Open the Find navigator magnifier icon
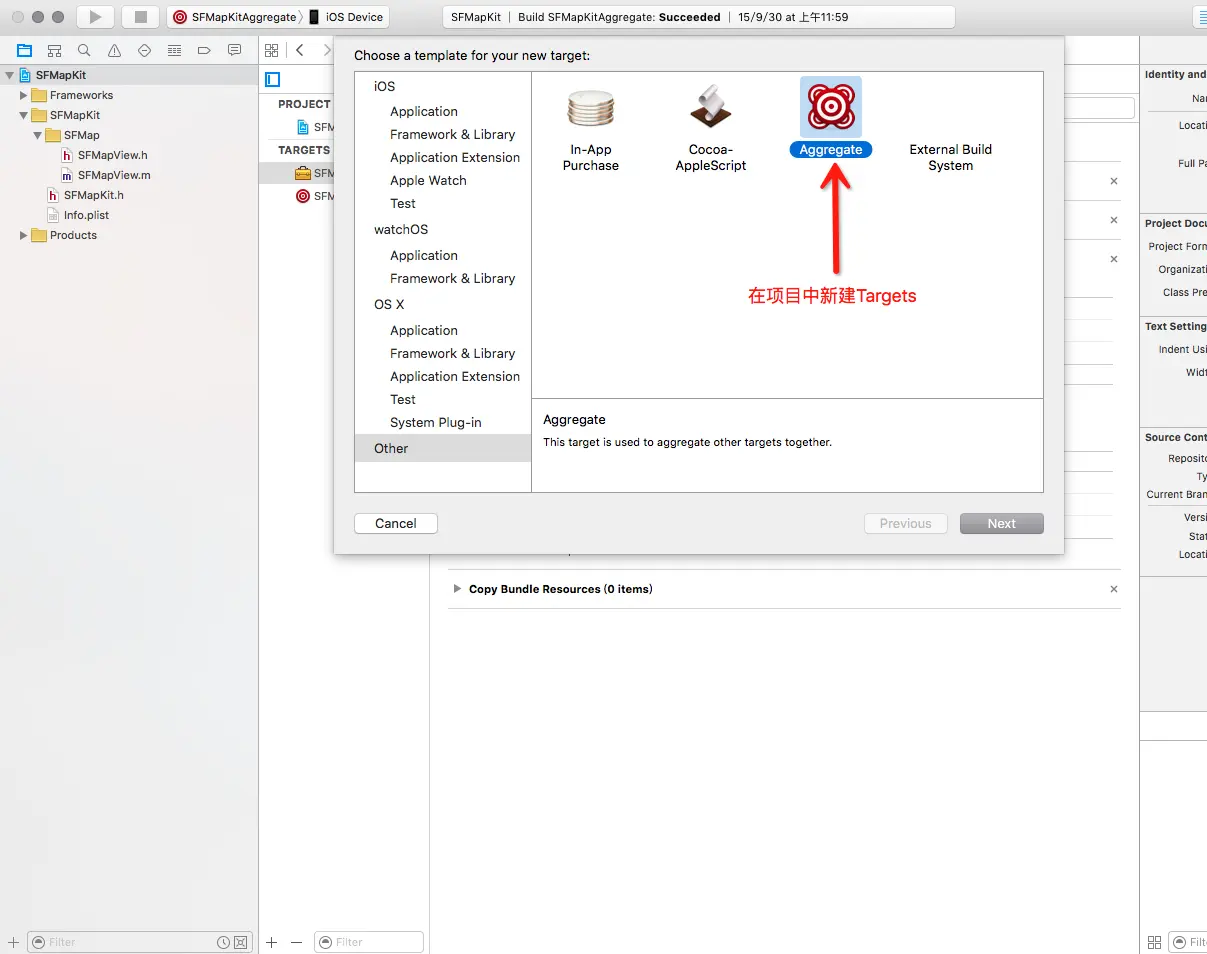Screen dimensions: 1207x954 [84, 50]
